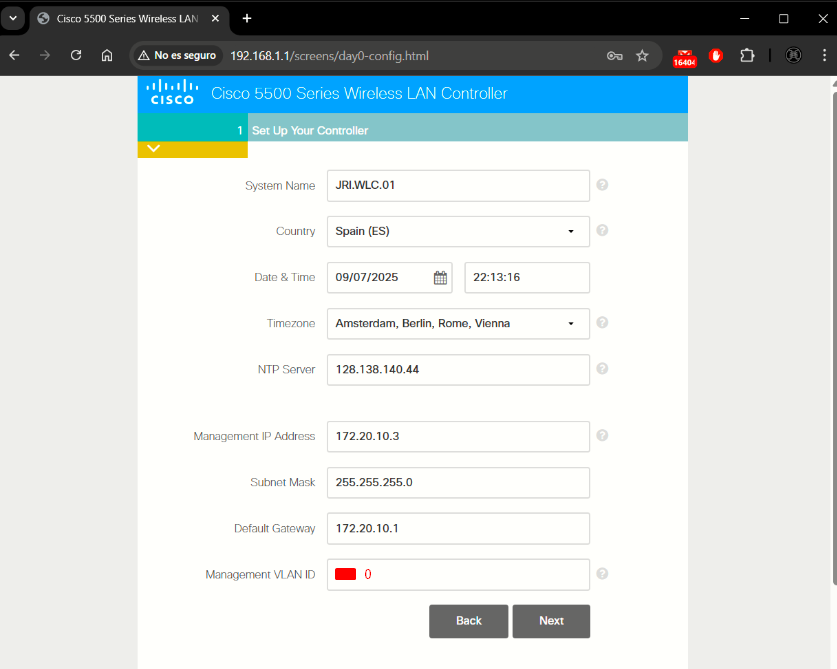The height and width of the screenshot is (669, 837).
Task: Focus the time field 22:13:16
Action: click(x=527, y=277)
